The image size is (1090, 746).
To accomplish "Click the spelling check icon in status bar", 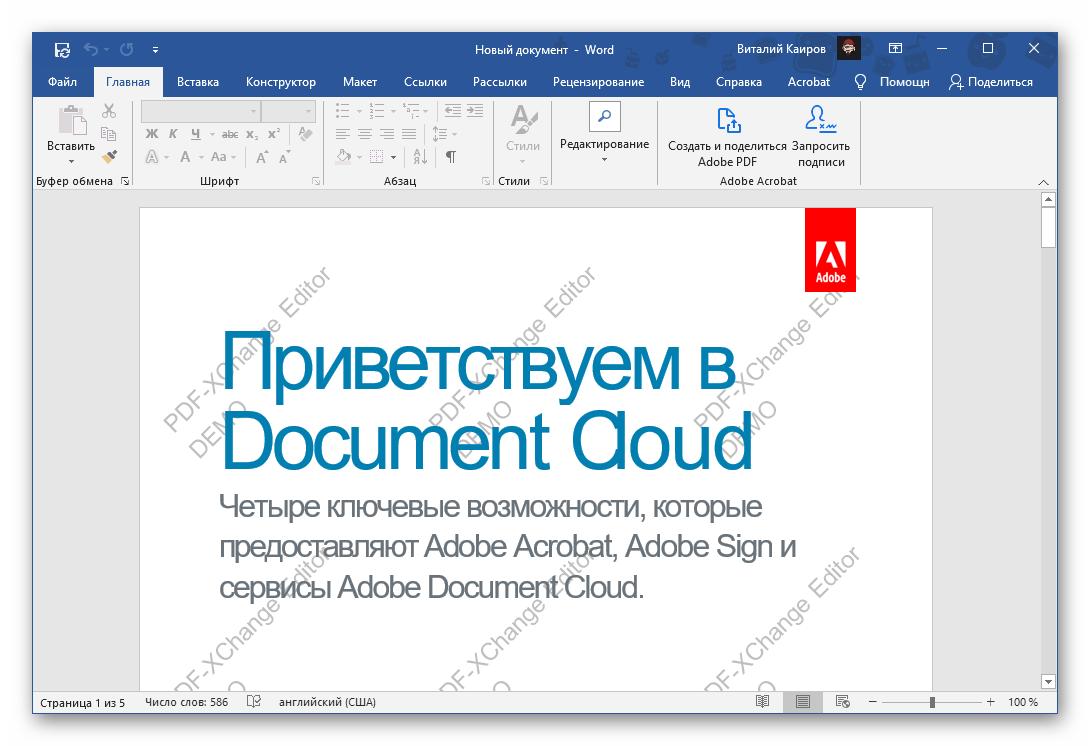I will (x=254, y=702).
